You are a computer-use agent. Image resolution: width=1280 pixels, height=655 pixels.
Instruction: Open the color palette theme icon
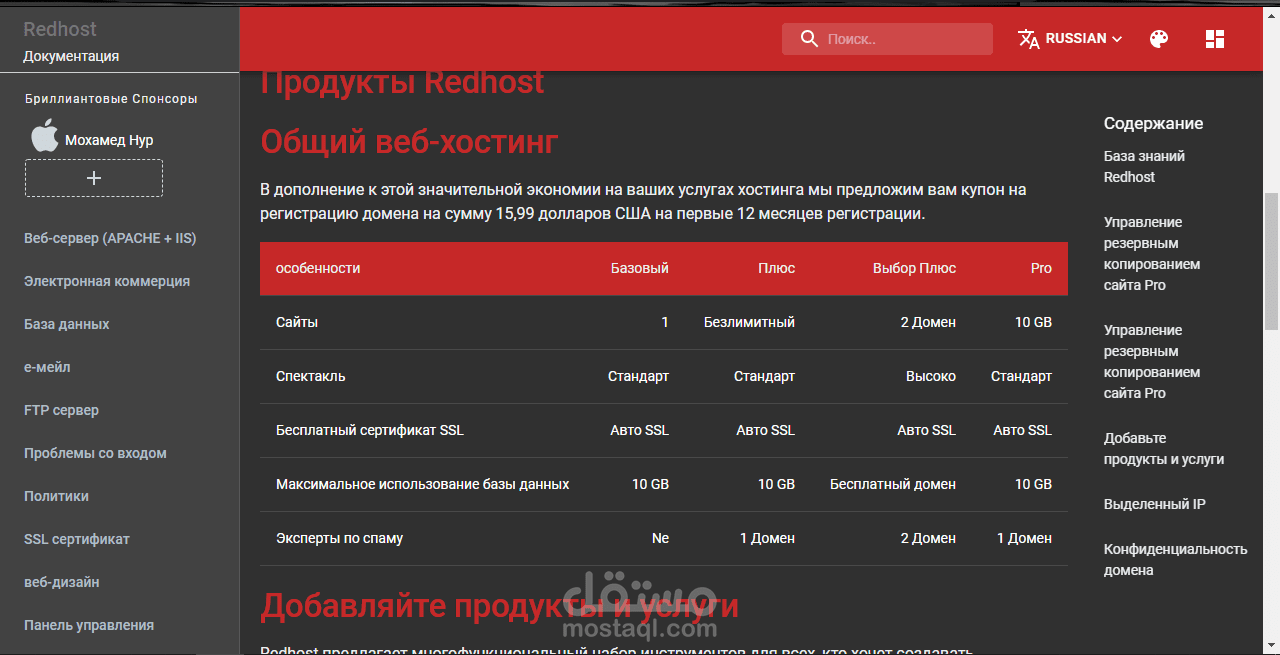click(x=1159, y=39)
